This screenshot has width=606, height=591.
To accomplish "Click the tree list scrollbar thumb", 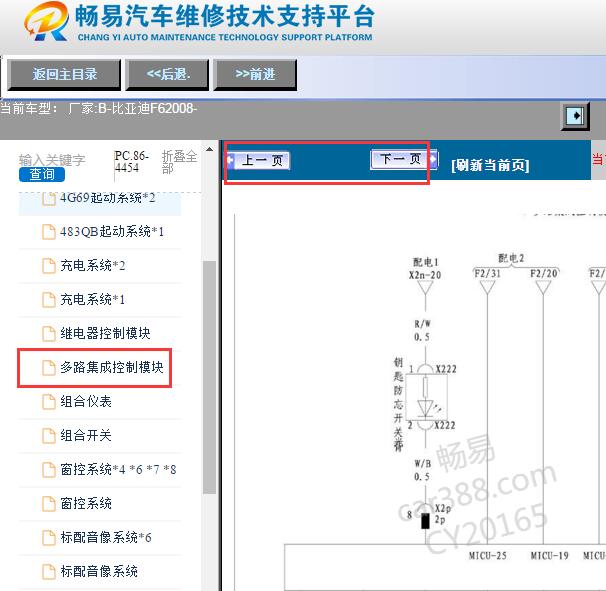I will tap(209, 377).
